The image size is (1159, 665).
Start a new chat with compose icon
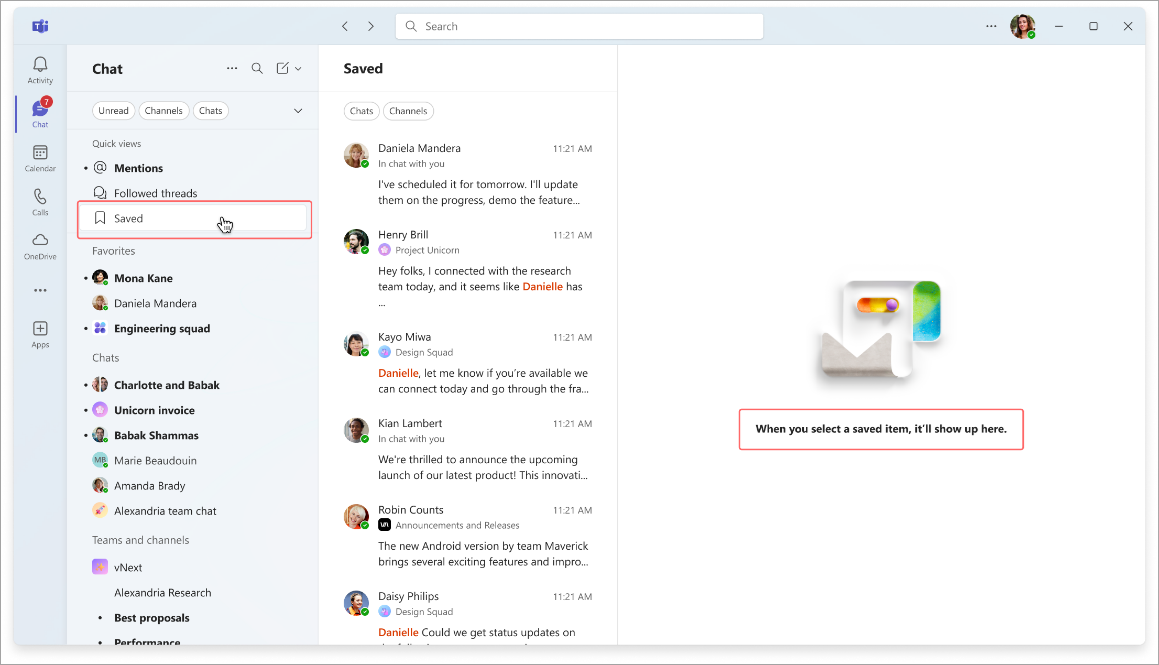coord(282,68)
